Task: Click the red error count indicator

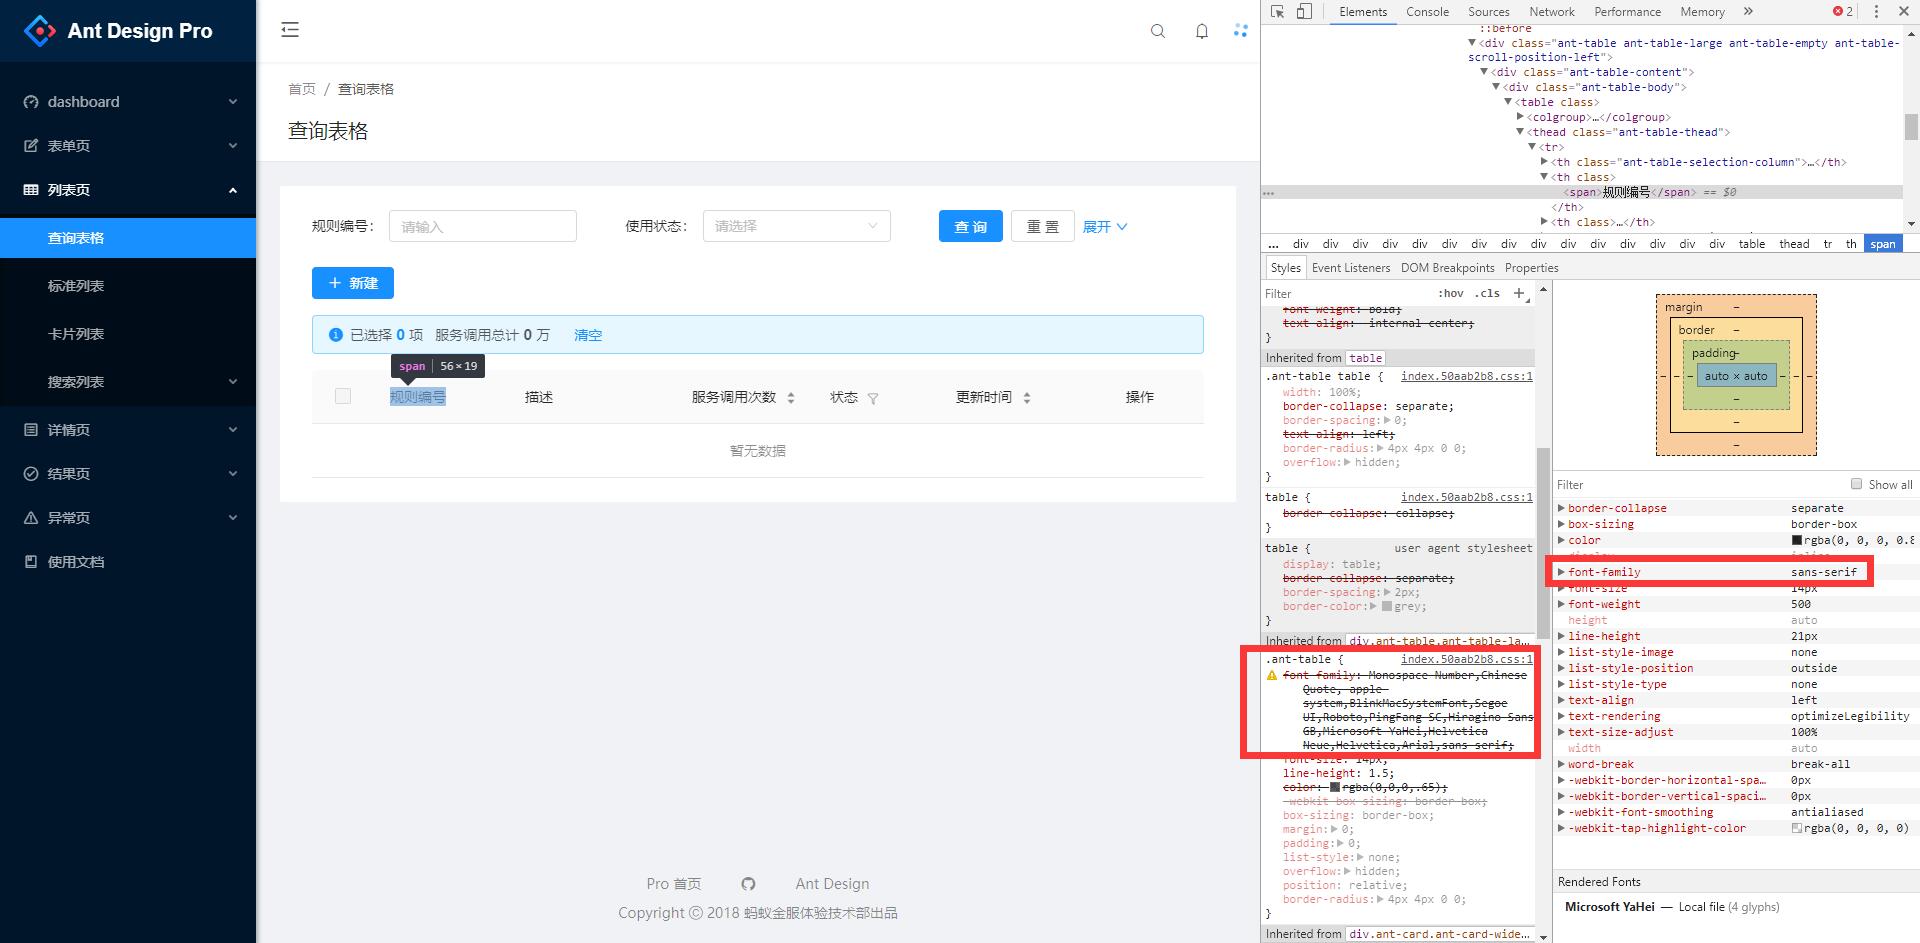Action: pyautogui.click(x=1843, y=12)
